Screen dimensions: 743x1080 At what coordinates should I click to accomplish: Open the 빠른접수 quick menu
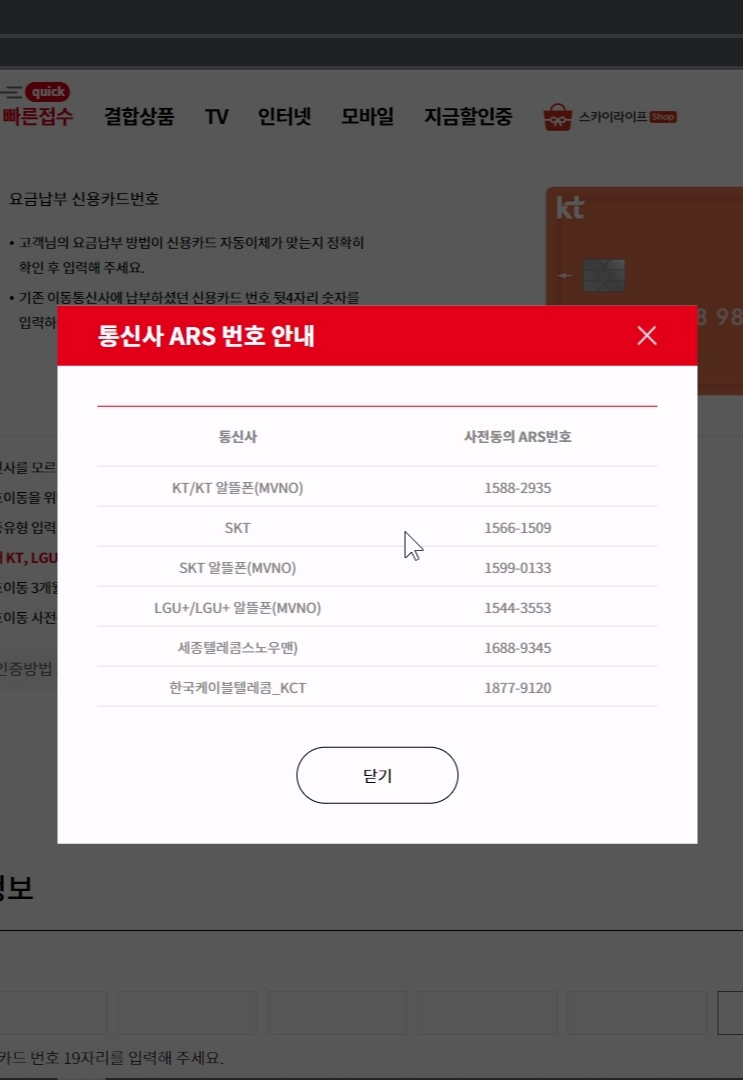pos(37,116)
